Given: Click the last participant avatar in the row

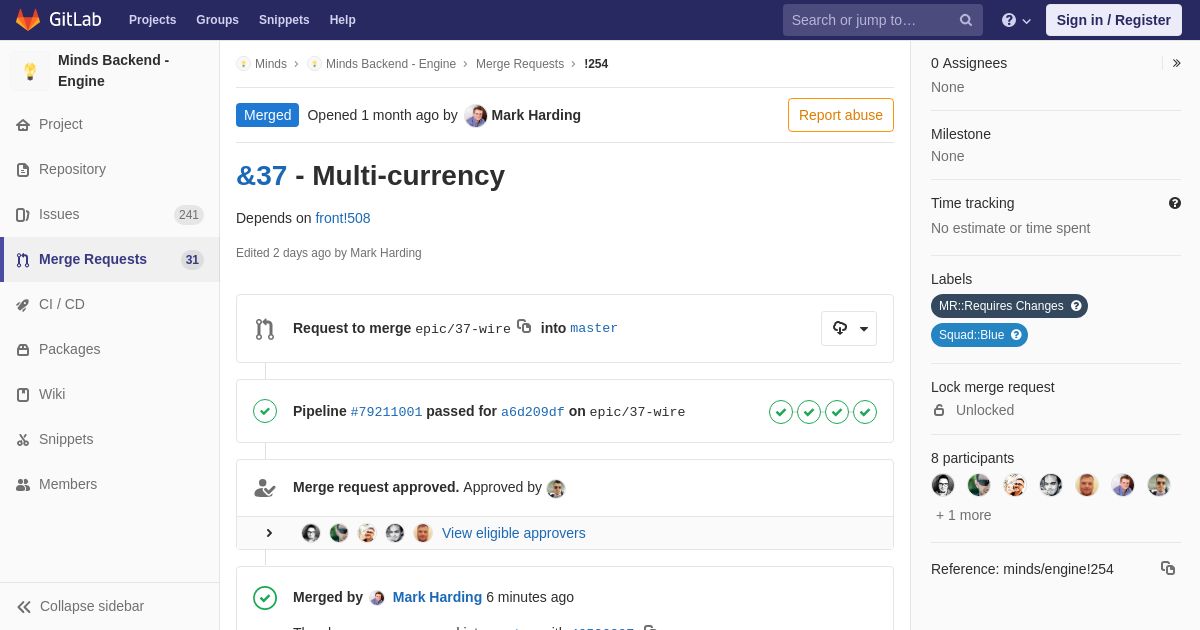Looking at the screenshot, I should (x=1159, y=485).
